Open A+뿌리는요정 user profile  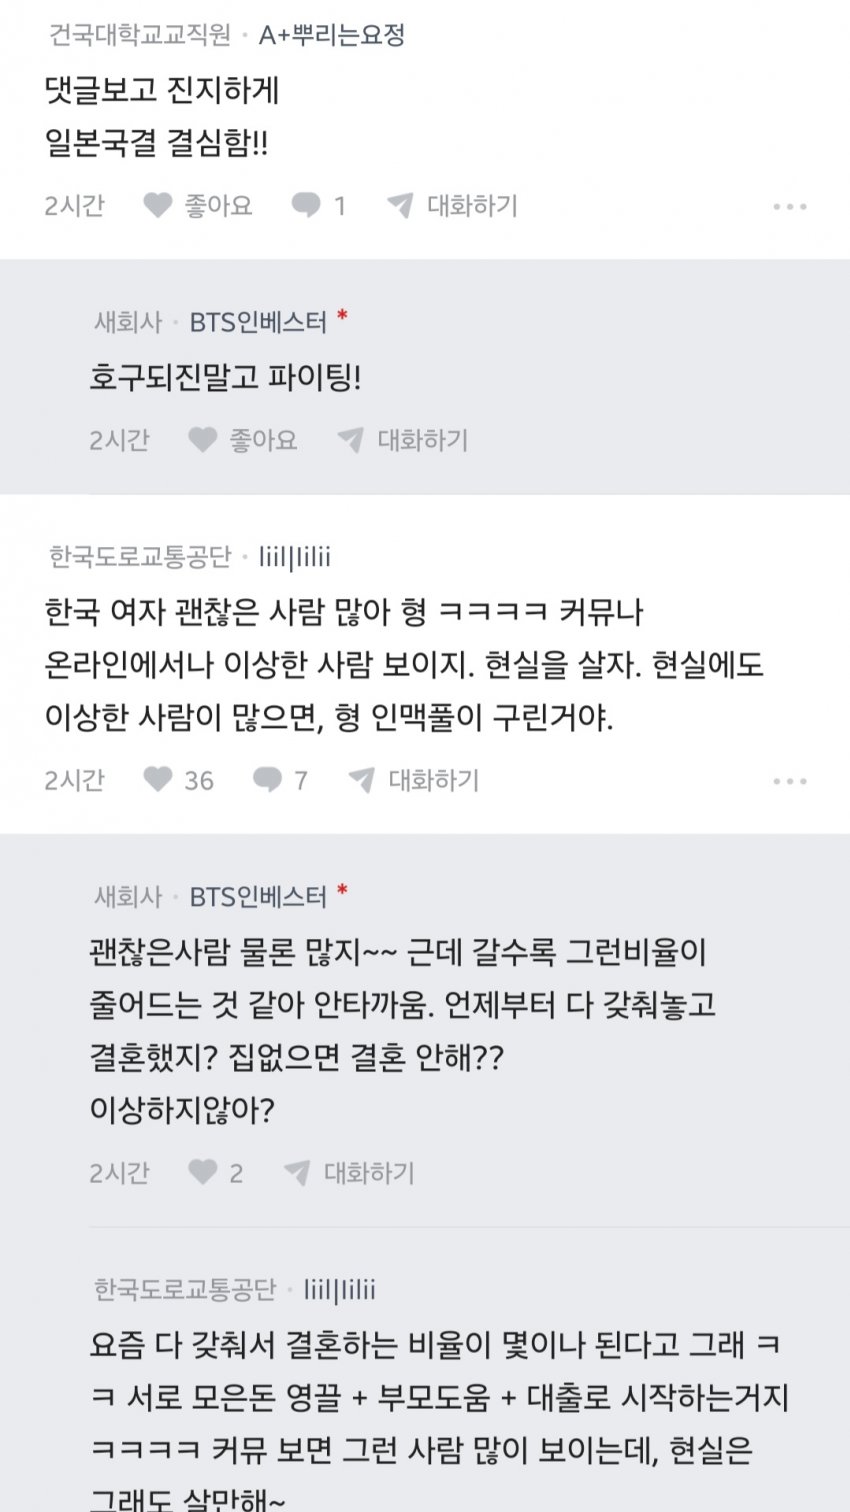[x=332, y=36]
